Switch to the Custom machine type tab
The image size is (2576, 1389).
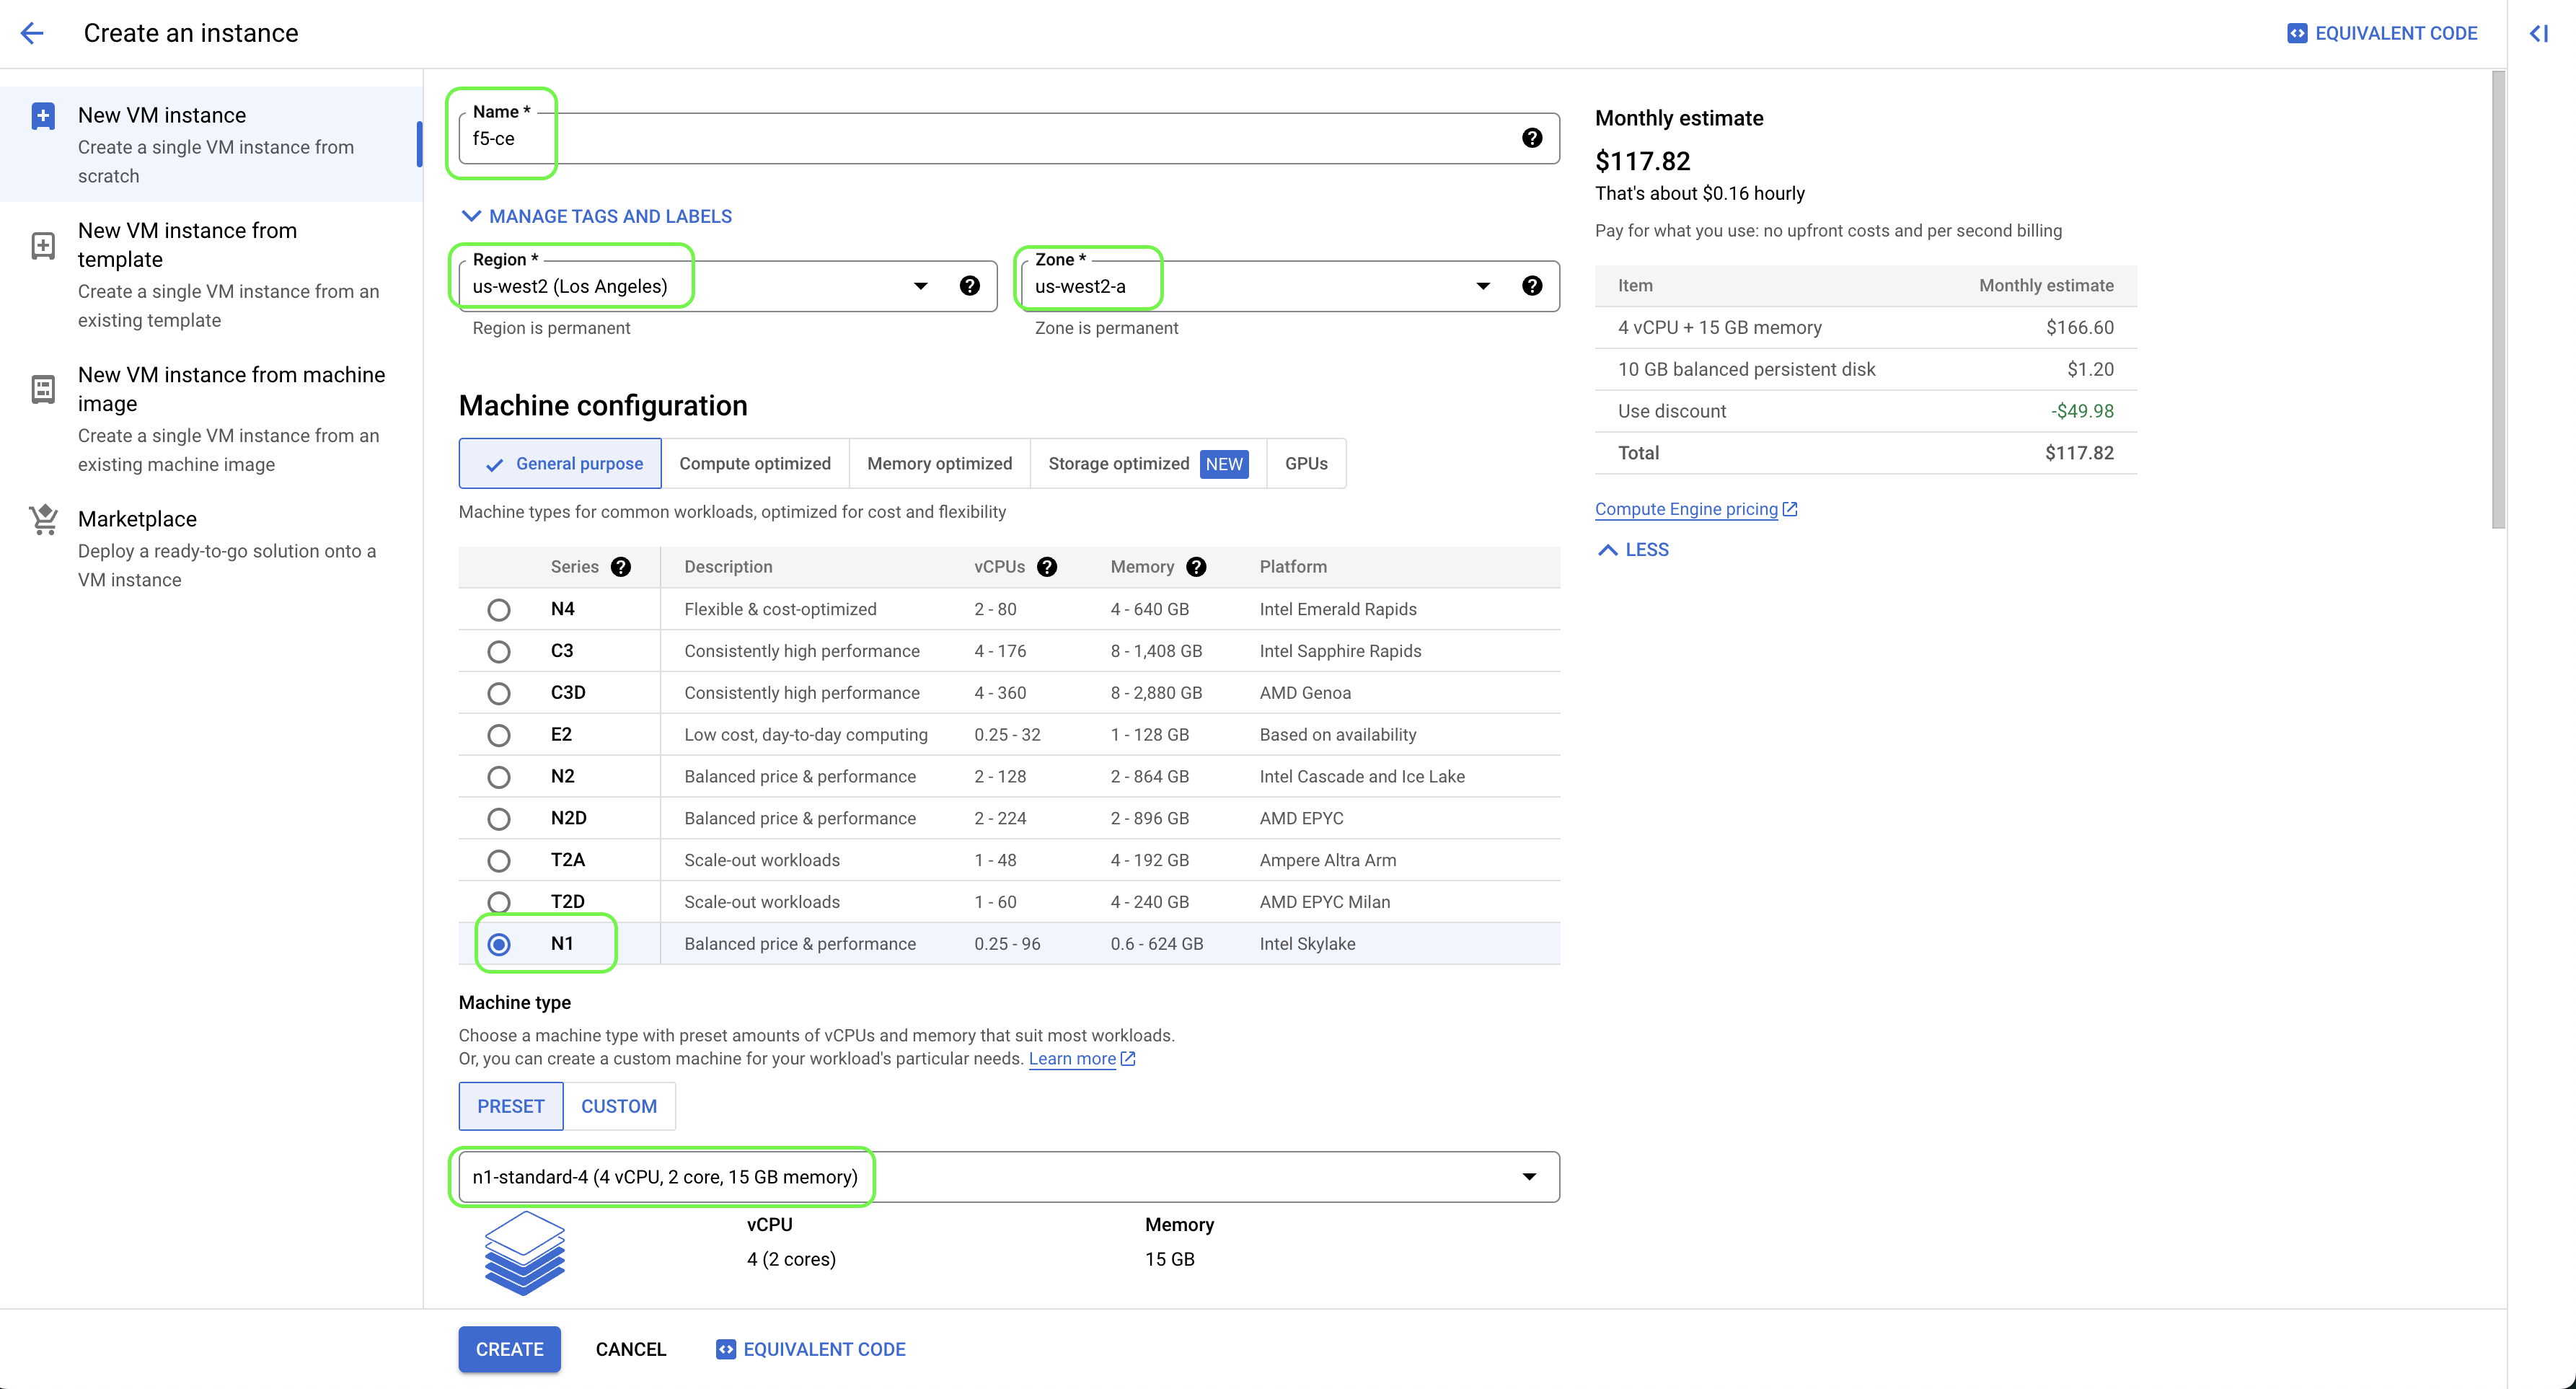point(618,1106)
